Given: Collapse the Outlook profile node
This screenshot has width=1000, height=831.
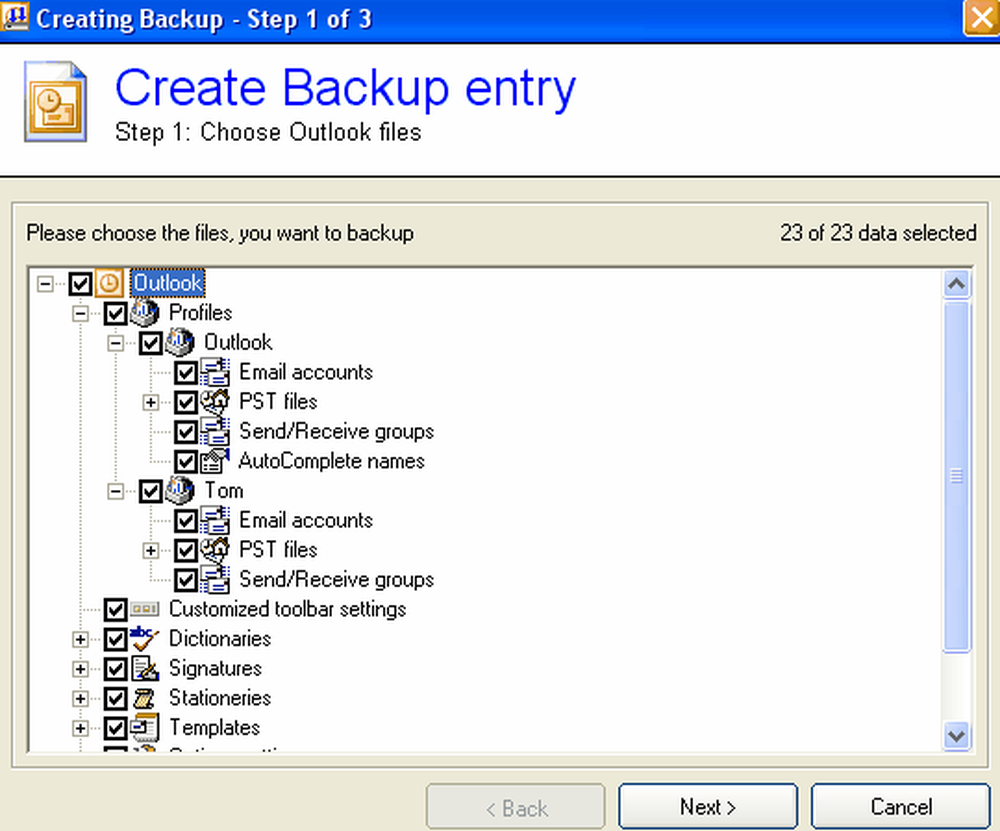Looking at the screenshot, I should 115,343.
